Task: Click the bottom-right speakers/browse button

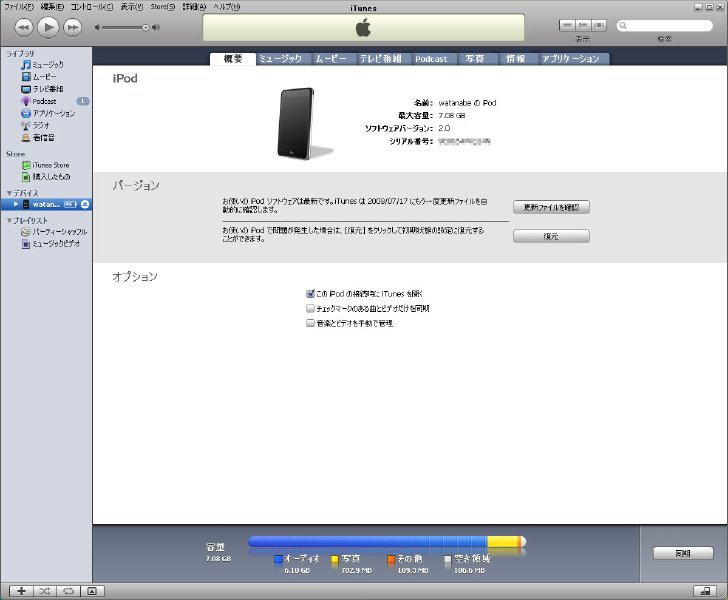Action: pos(705,591)
